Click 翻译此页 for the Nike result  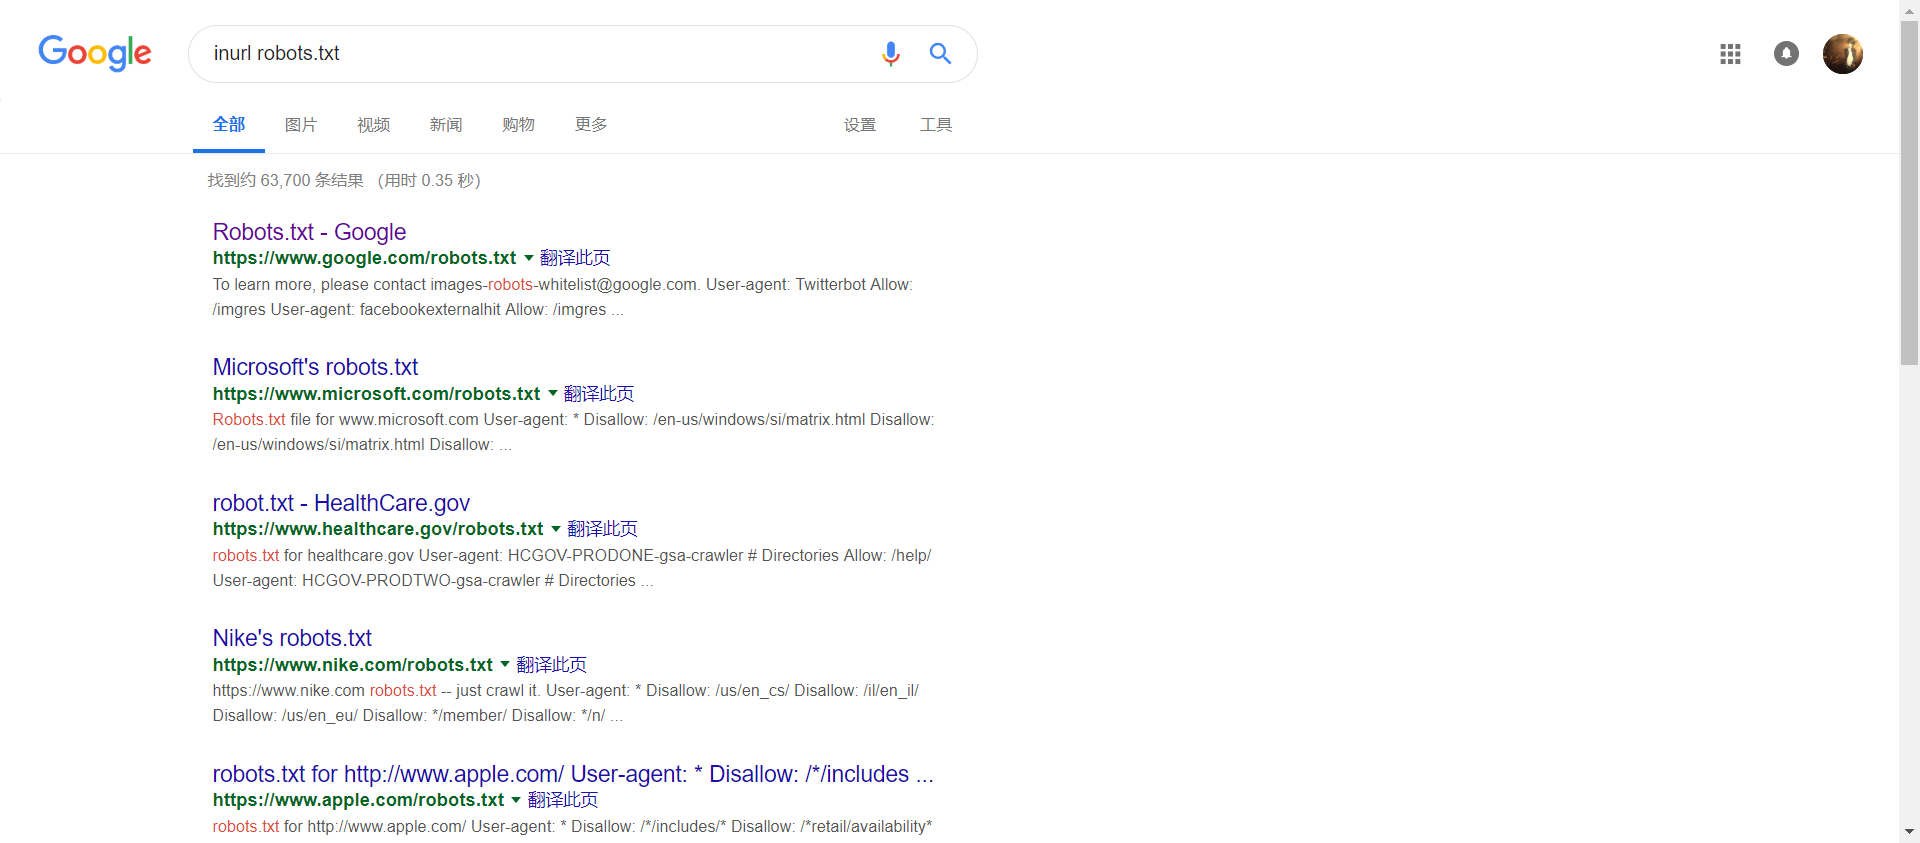[x=551, y=664]
